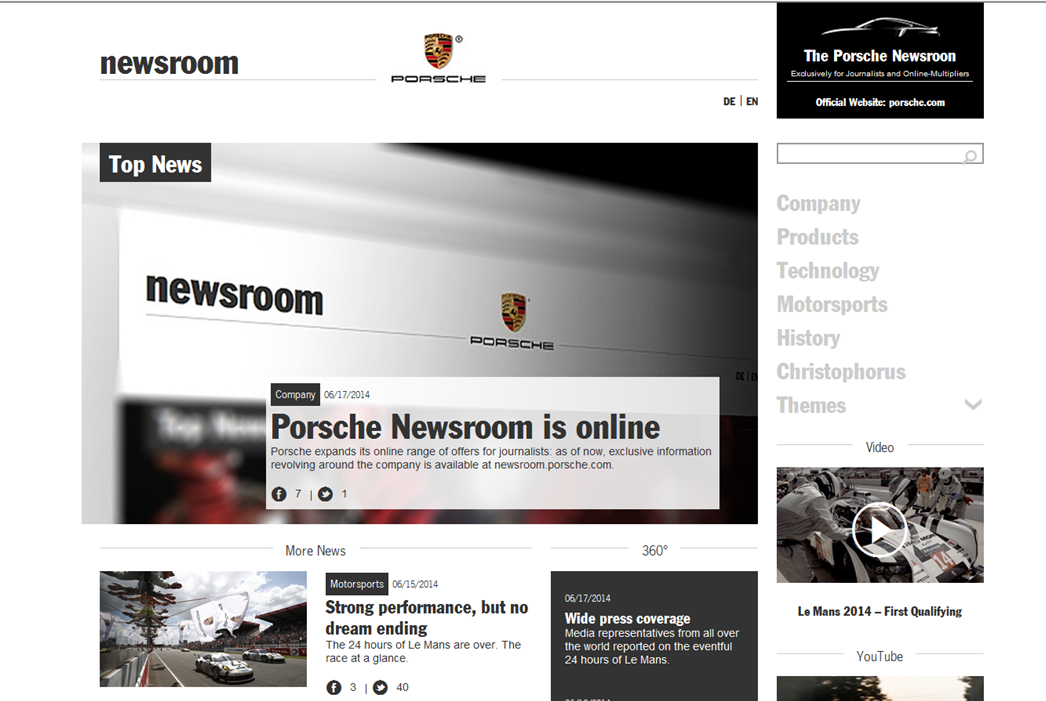Expand the Themes menu chevron

(x=972, y=405)
